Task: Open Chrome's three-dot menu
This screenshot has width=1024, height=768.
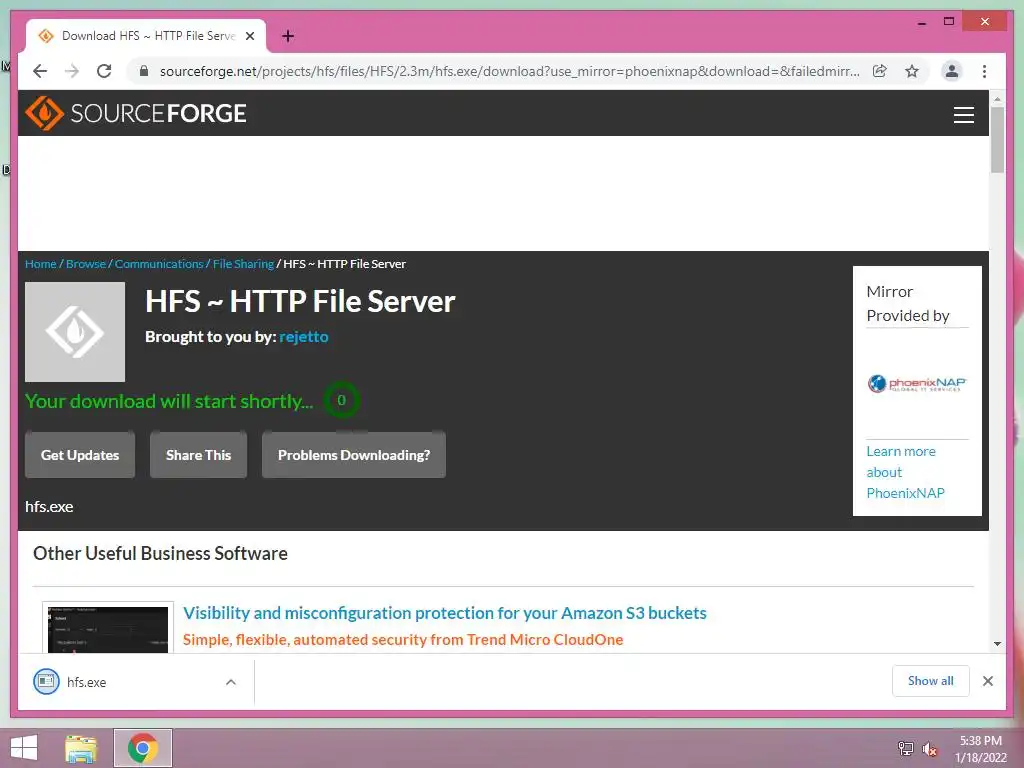Action: [984, 71]
